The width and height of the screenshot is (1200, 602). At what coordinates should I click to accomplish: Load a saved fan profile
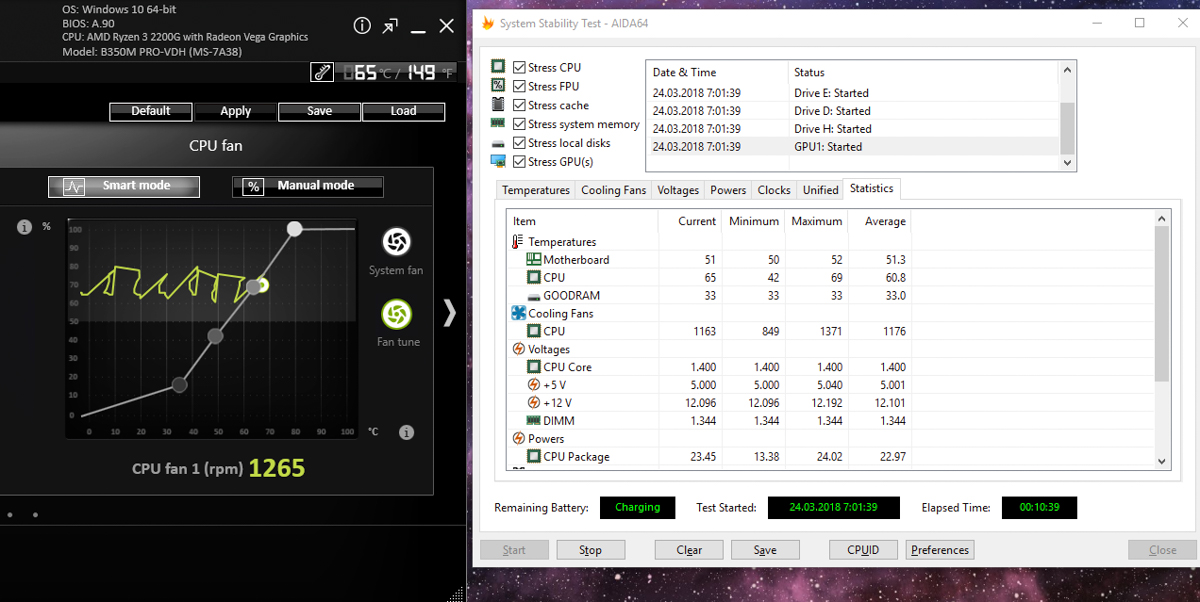pos(404,111)
